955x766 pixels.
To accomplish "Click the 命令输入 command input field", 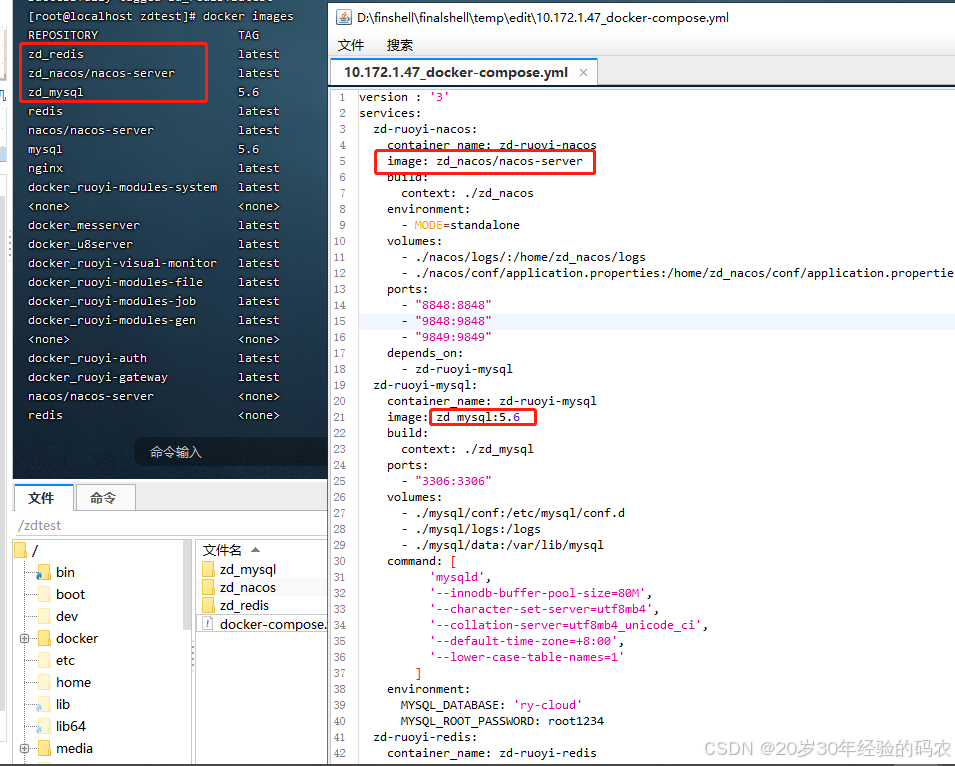I will pos(231,452).
